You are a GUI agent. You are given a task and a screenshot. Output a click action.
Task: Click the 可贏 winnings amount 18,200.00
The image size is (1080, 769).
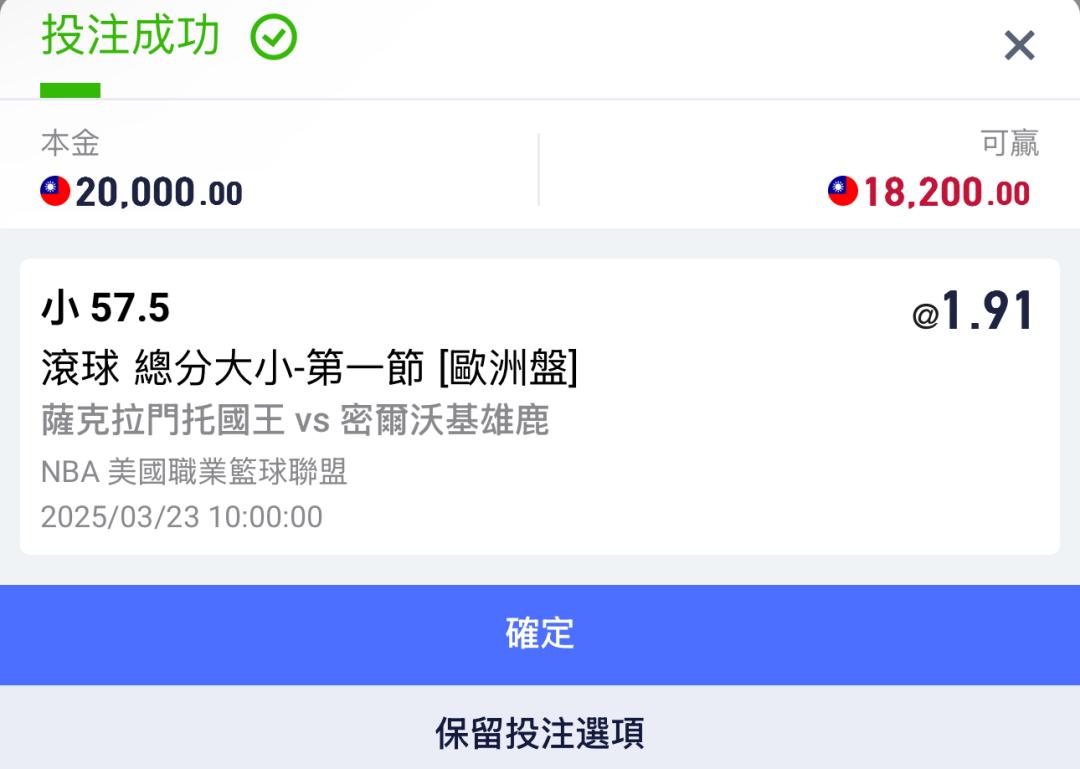(x=947, y=192)
